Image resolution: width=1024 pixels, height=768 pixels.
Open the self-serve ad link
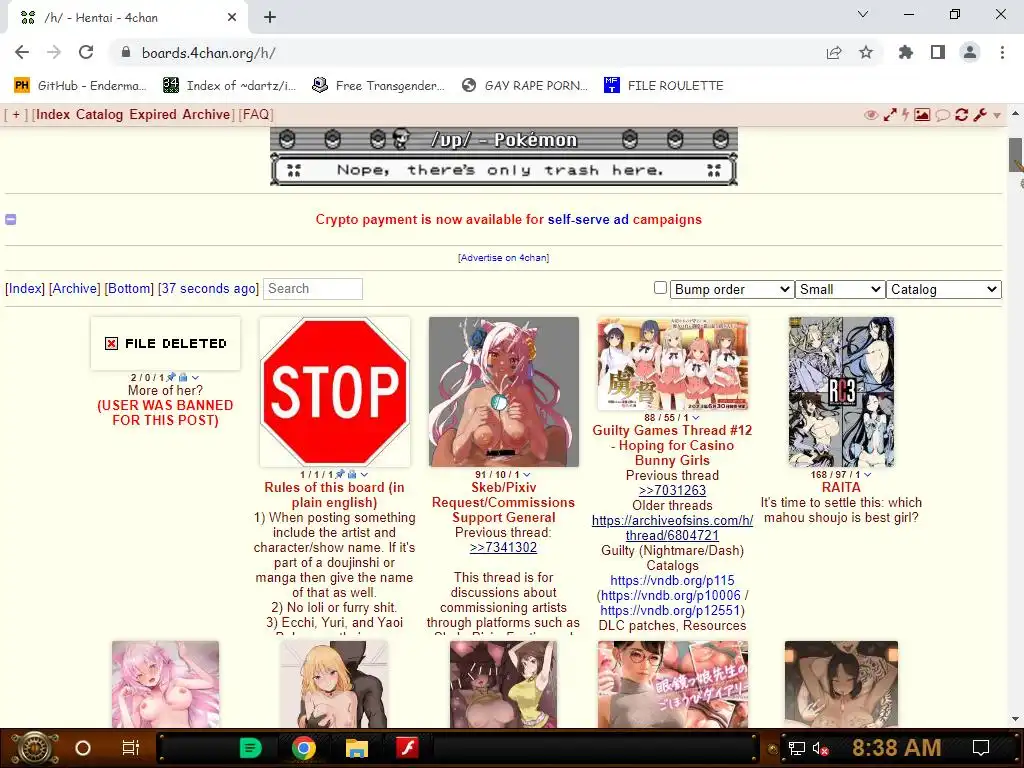point(588,219)
